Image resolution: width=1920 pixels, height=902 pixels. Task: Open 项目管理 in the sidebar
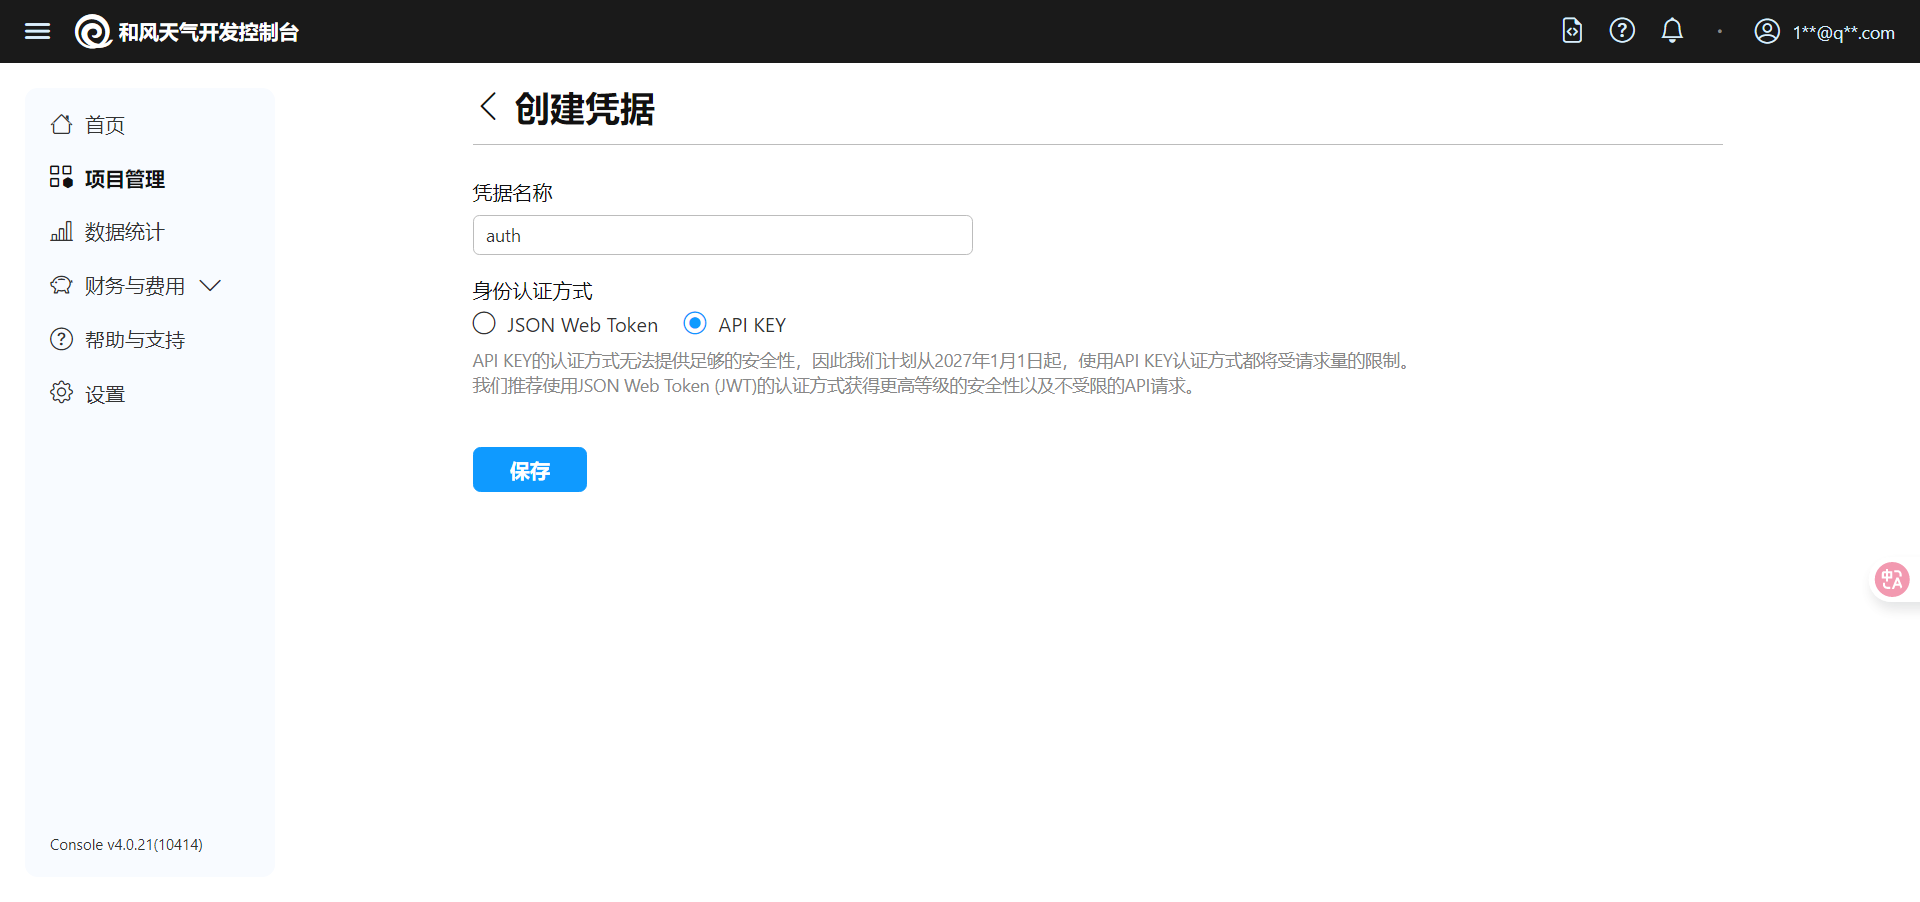124,179
